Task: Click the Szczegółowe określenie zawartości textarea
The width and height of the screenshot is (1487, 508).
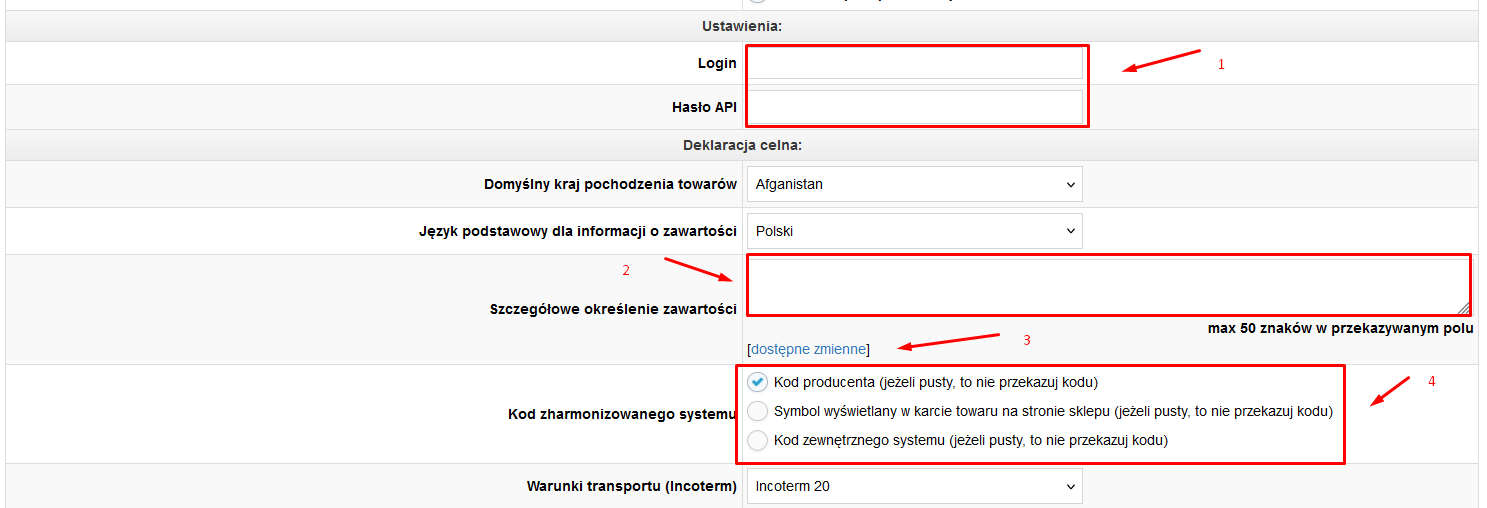Action: (x=1109, y=287)
